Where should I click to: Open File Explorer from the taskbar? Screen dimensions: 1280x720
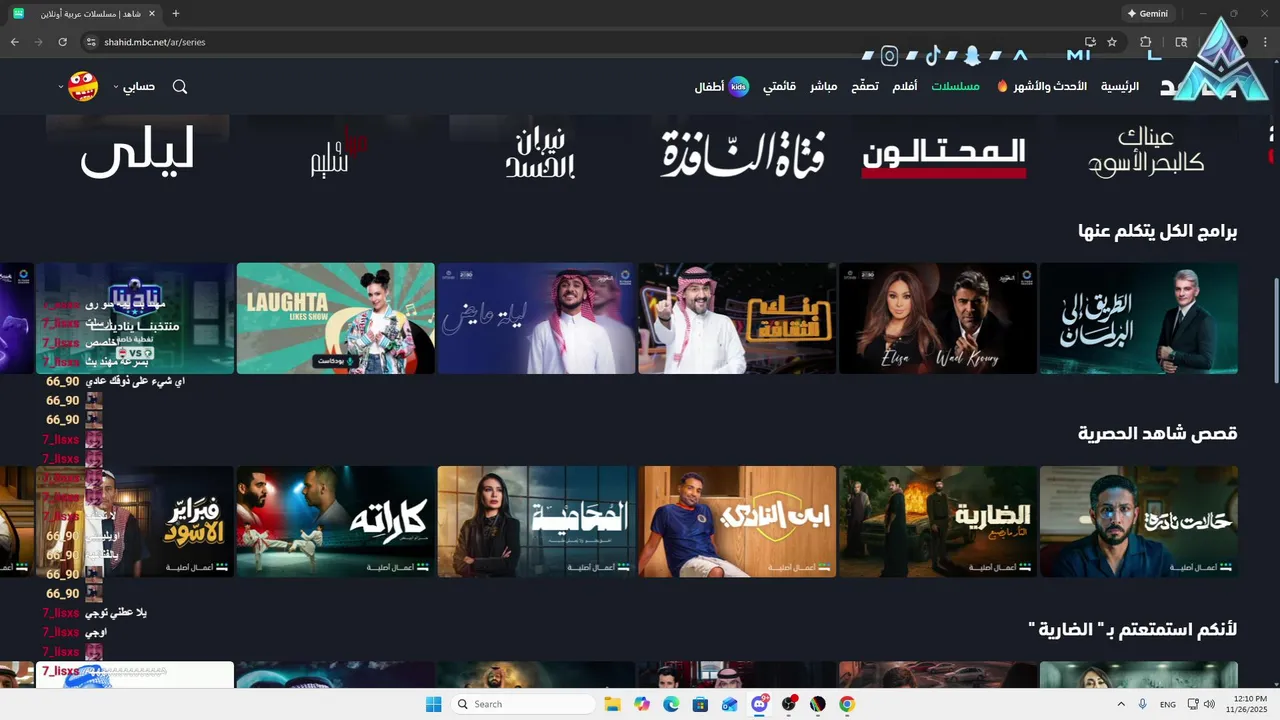click(x=612, y=704)
